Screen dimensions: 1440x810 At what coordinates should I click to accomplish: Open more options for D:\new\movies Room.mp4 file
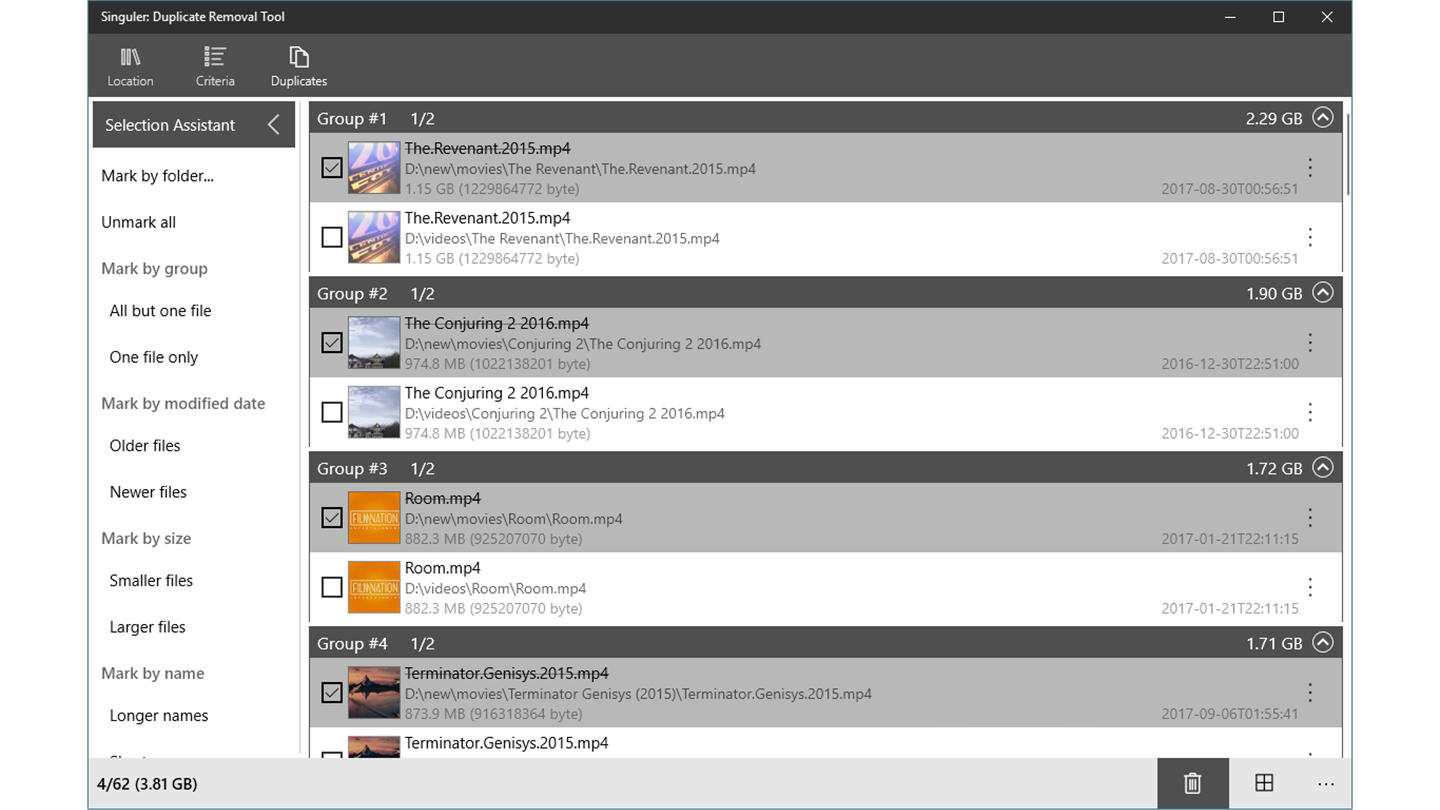(x=1310, y=518)
